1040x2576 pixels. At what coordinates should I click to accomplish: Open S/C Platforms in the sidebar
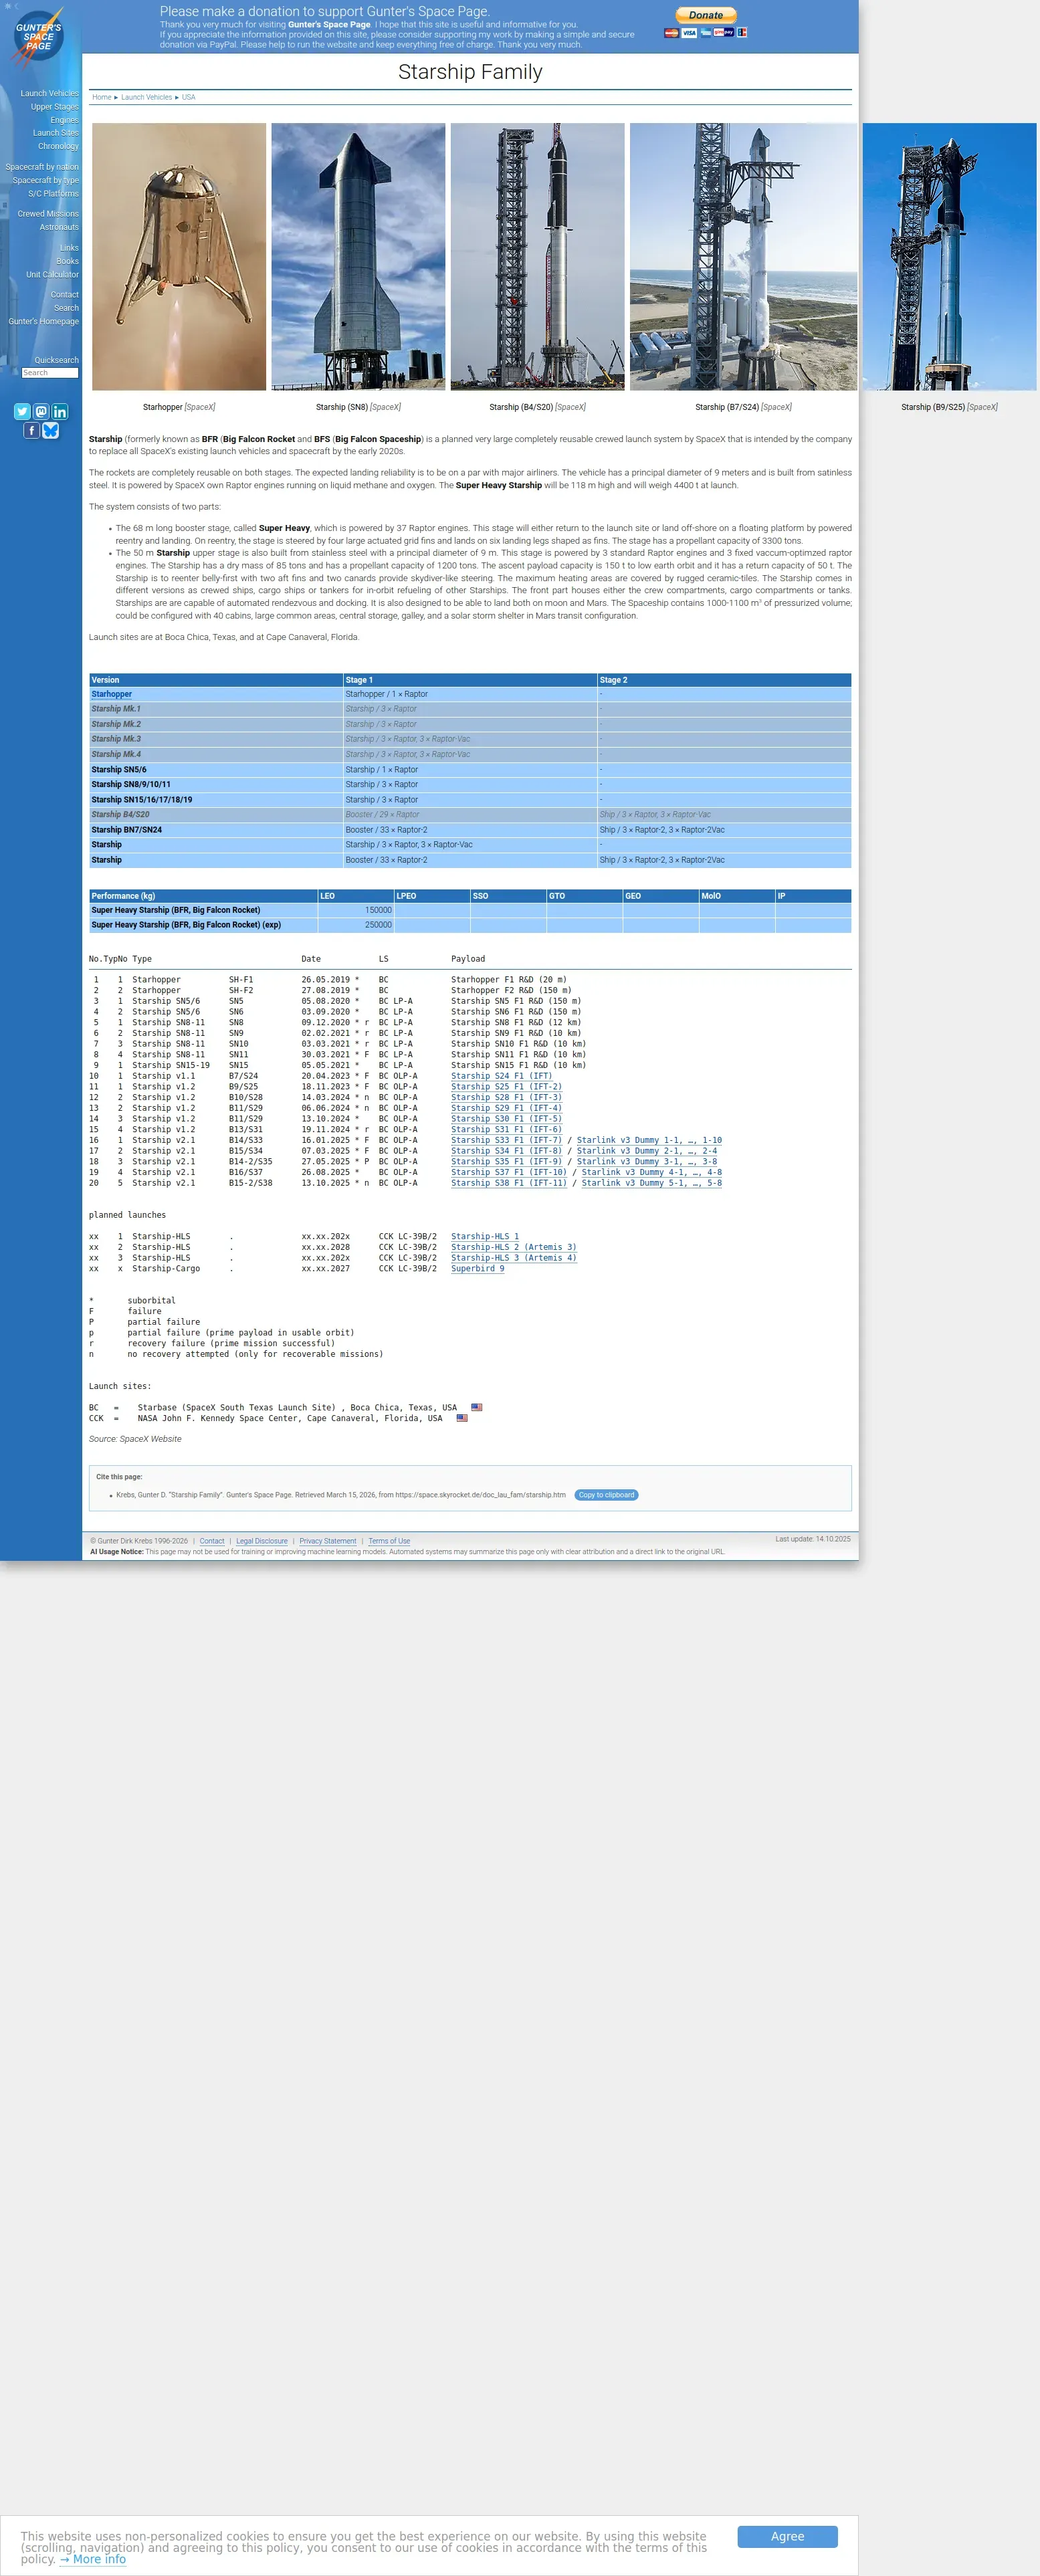pyautogui.click(x=53, y=194)
